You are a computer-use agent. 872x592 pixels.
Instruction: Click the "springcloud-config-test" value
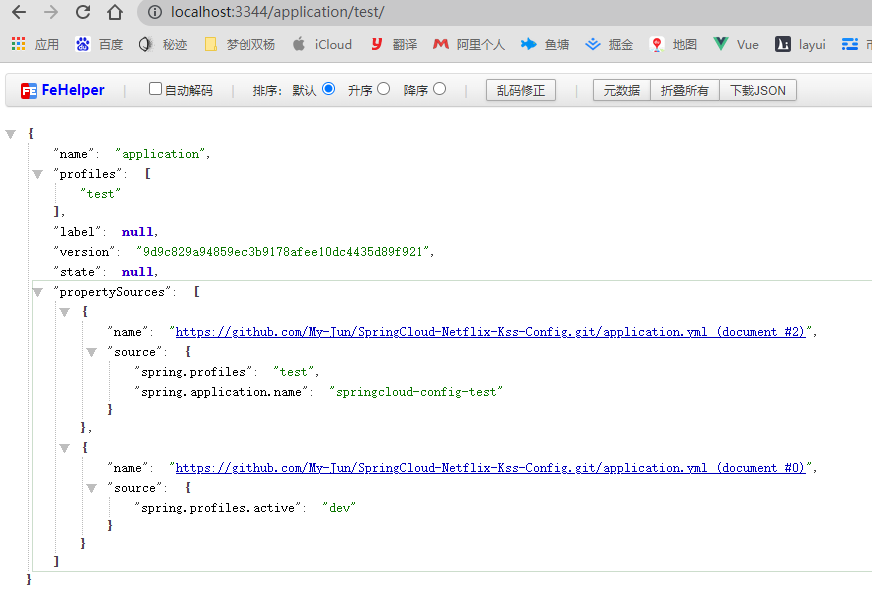click(x=416, y=392)
